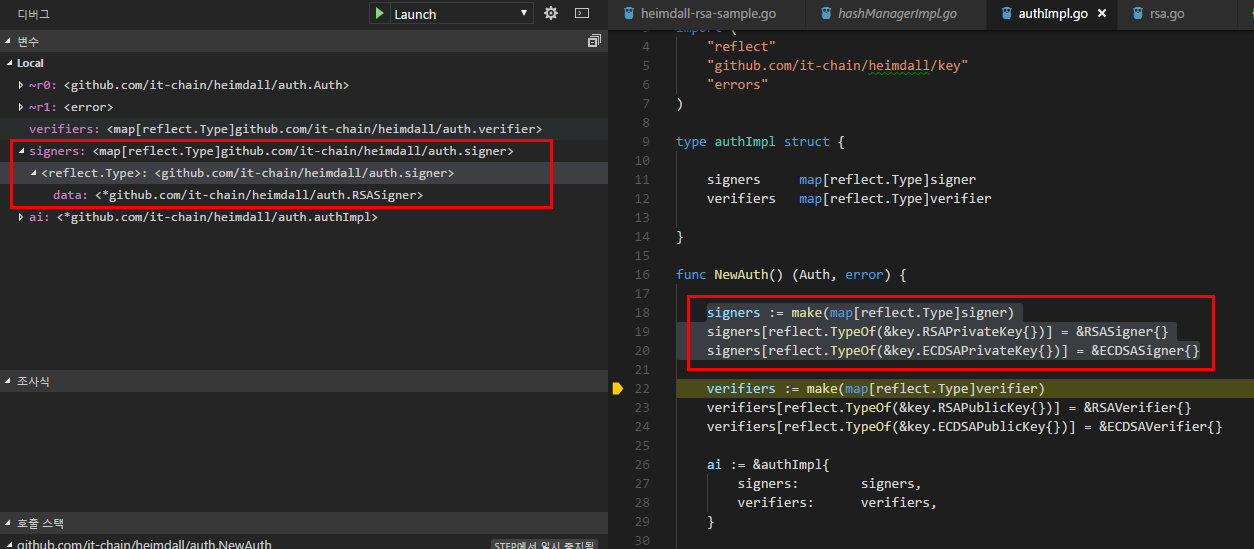
Task: Click the current-line debug arrow at line 22
Action: [618, 388]
